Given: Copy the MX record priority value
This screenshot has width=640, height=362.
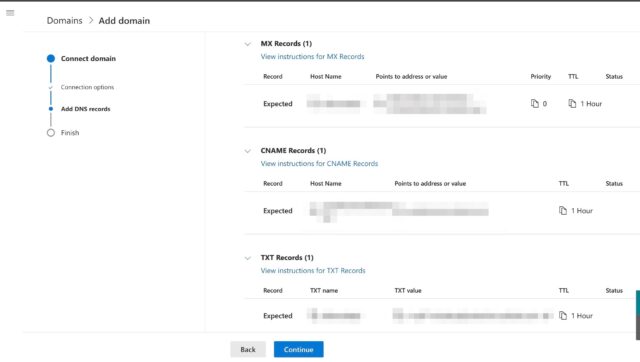Looking at the screenshot, I should 535,104.
